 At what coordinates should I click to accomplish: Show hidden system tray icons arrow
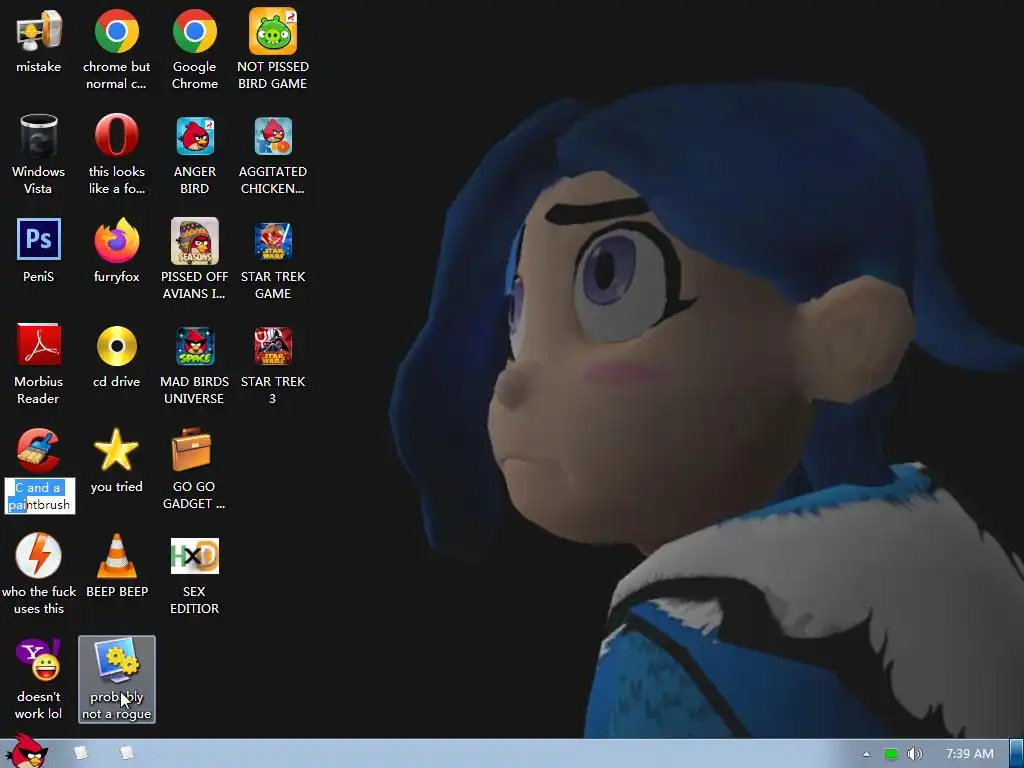(x=866, y=754)
